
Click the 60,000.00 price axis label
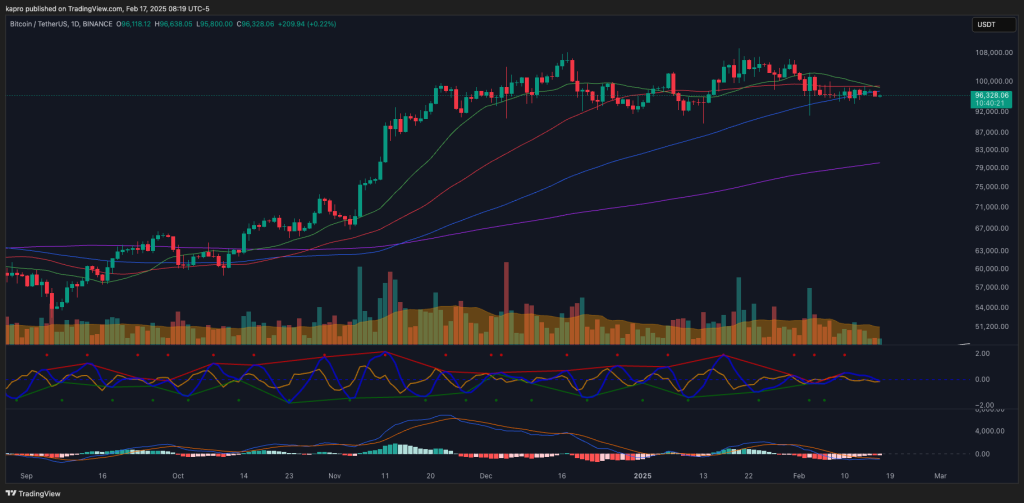(989, 268)
